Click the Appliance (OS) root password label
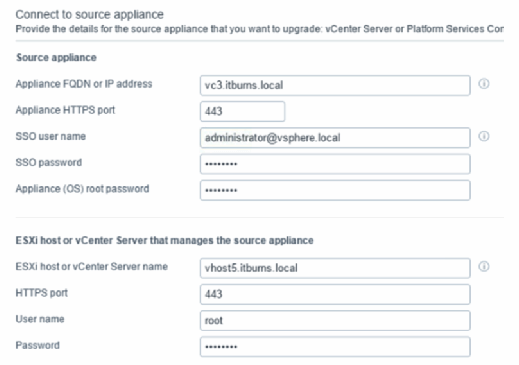Screen dimensions: 519x365 pos(82,189)
